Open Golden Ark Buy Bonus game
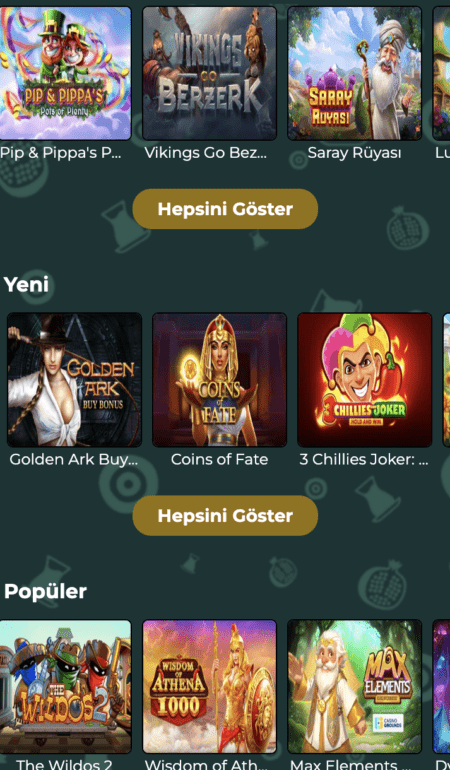 point(74,380)
